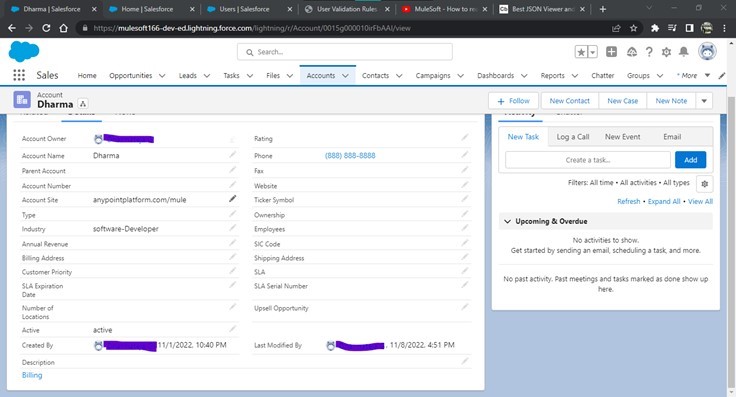This screenshot has height=397, width=736.
Task: Open the Campaigns navigation tab
Action: pyautogui.click(x=433, y=76)
